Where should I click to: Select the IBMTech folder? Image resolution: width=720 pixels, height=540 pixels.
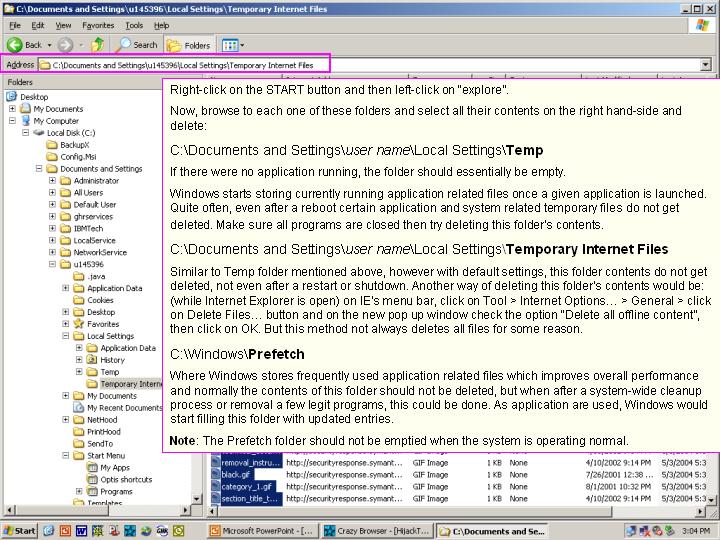[x=88, y=228]
